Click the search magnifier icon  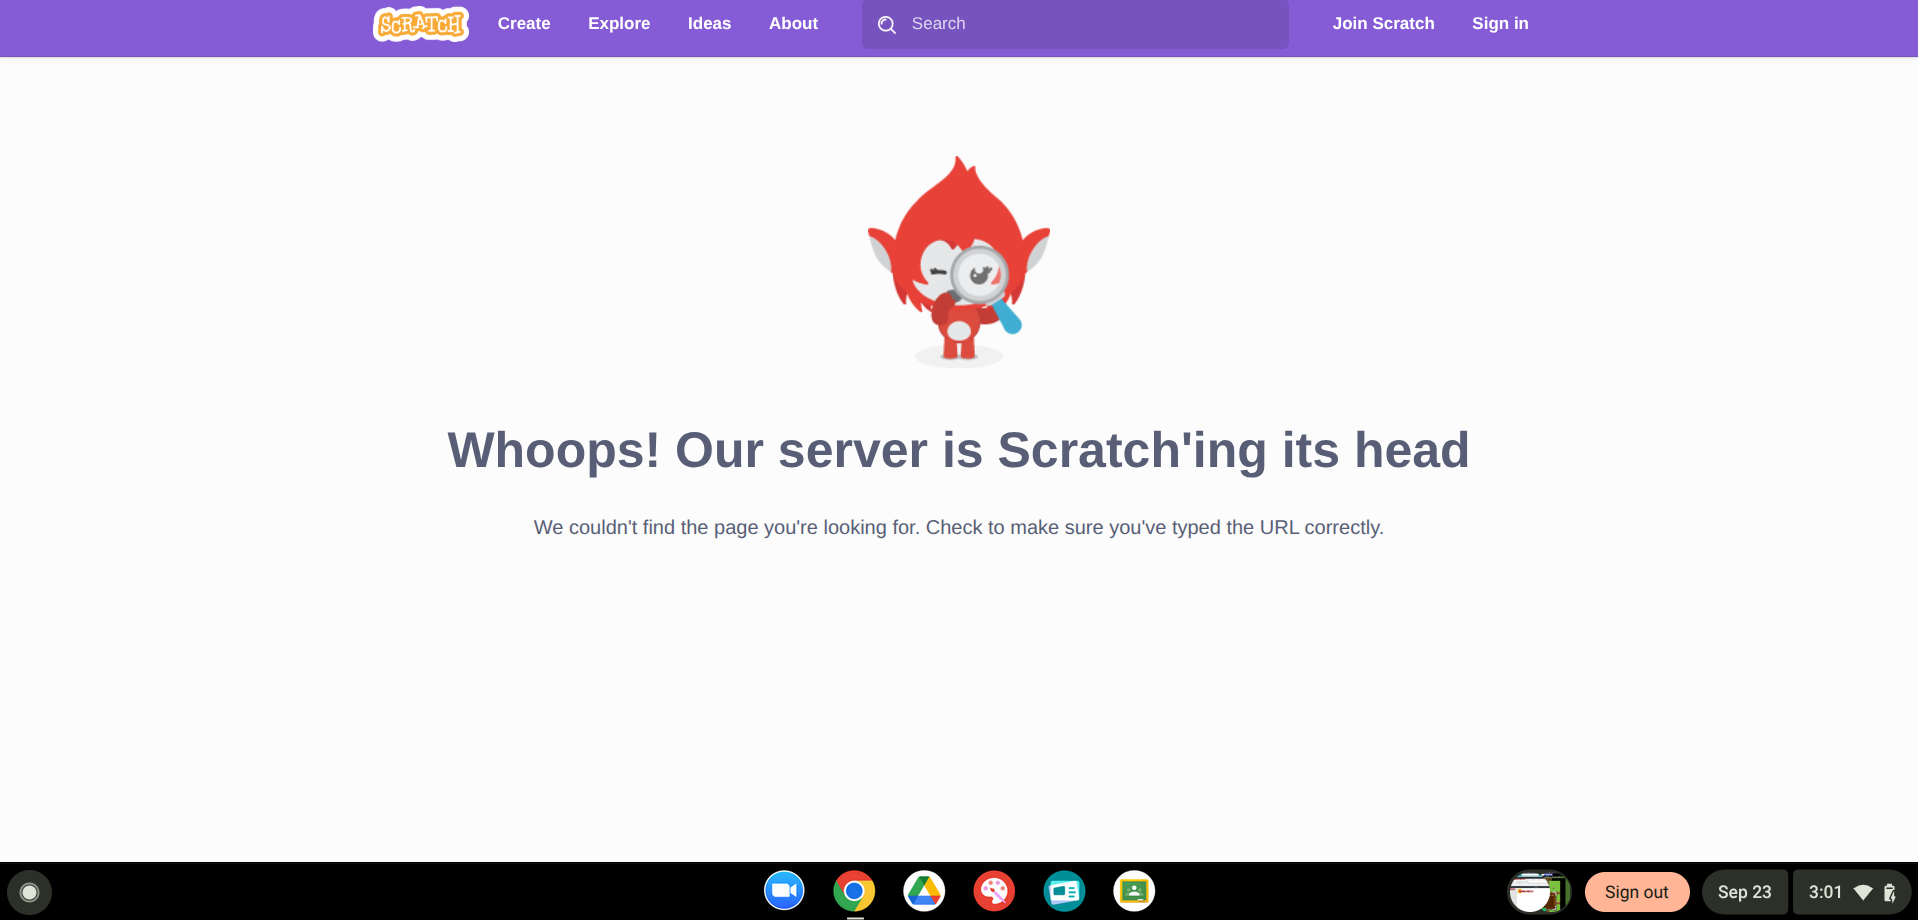pyautogui.click(x=887, y=25)
